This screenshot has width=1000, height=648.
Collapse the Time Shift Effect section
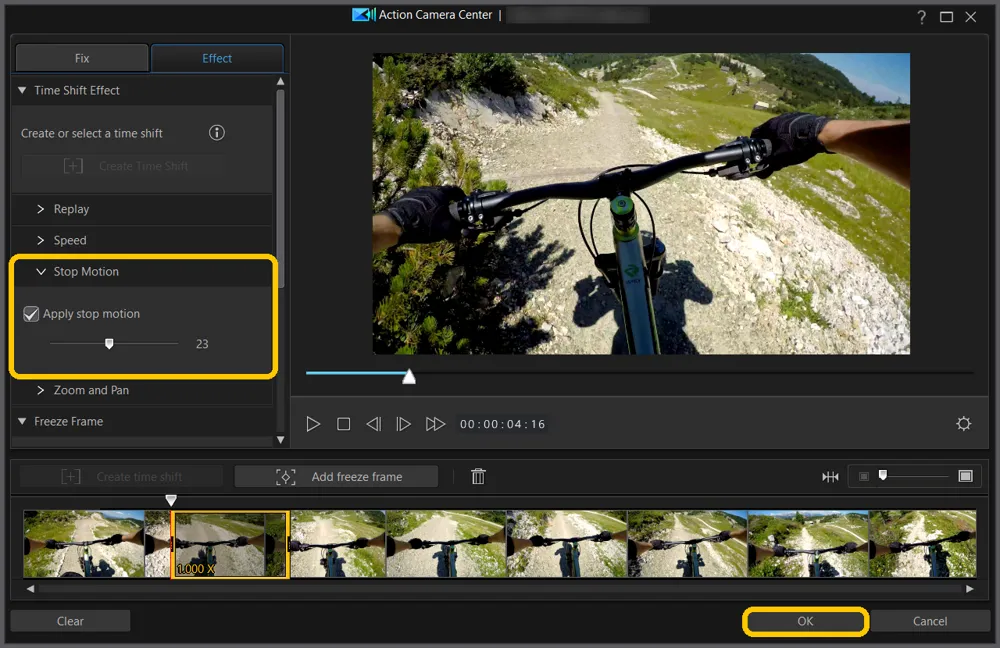(22, 91)
